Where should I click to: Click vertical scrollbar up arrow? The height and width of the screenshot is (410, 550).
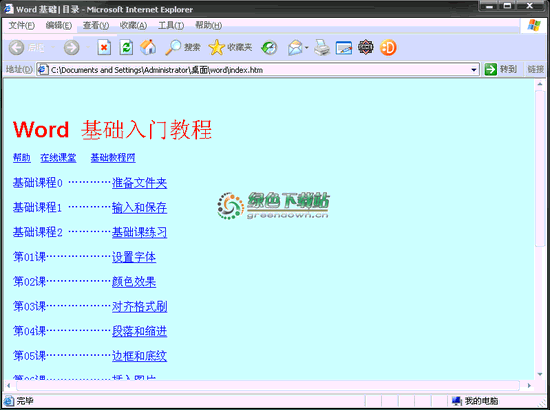(540, 84)
